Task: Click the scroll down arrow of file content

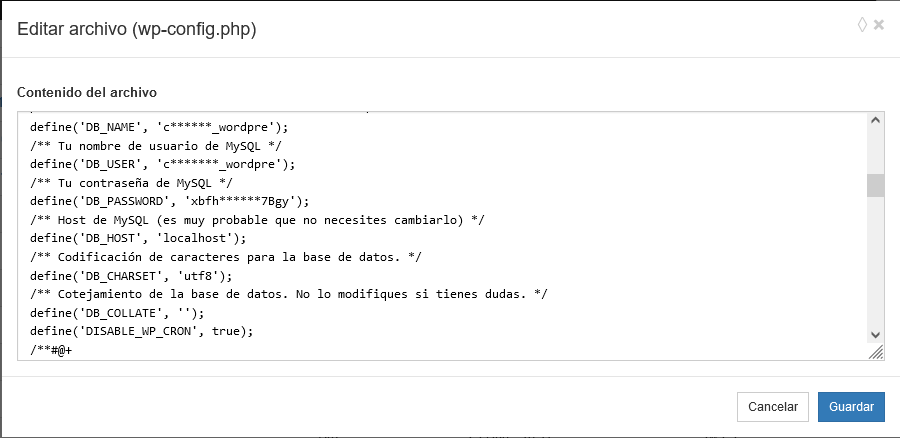Action: [x=875, y=335]
